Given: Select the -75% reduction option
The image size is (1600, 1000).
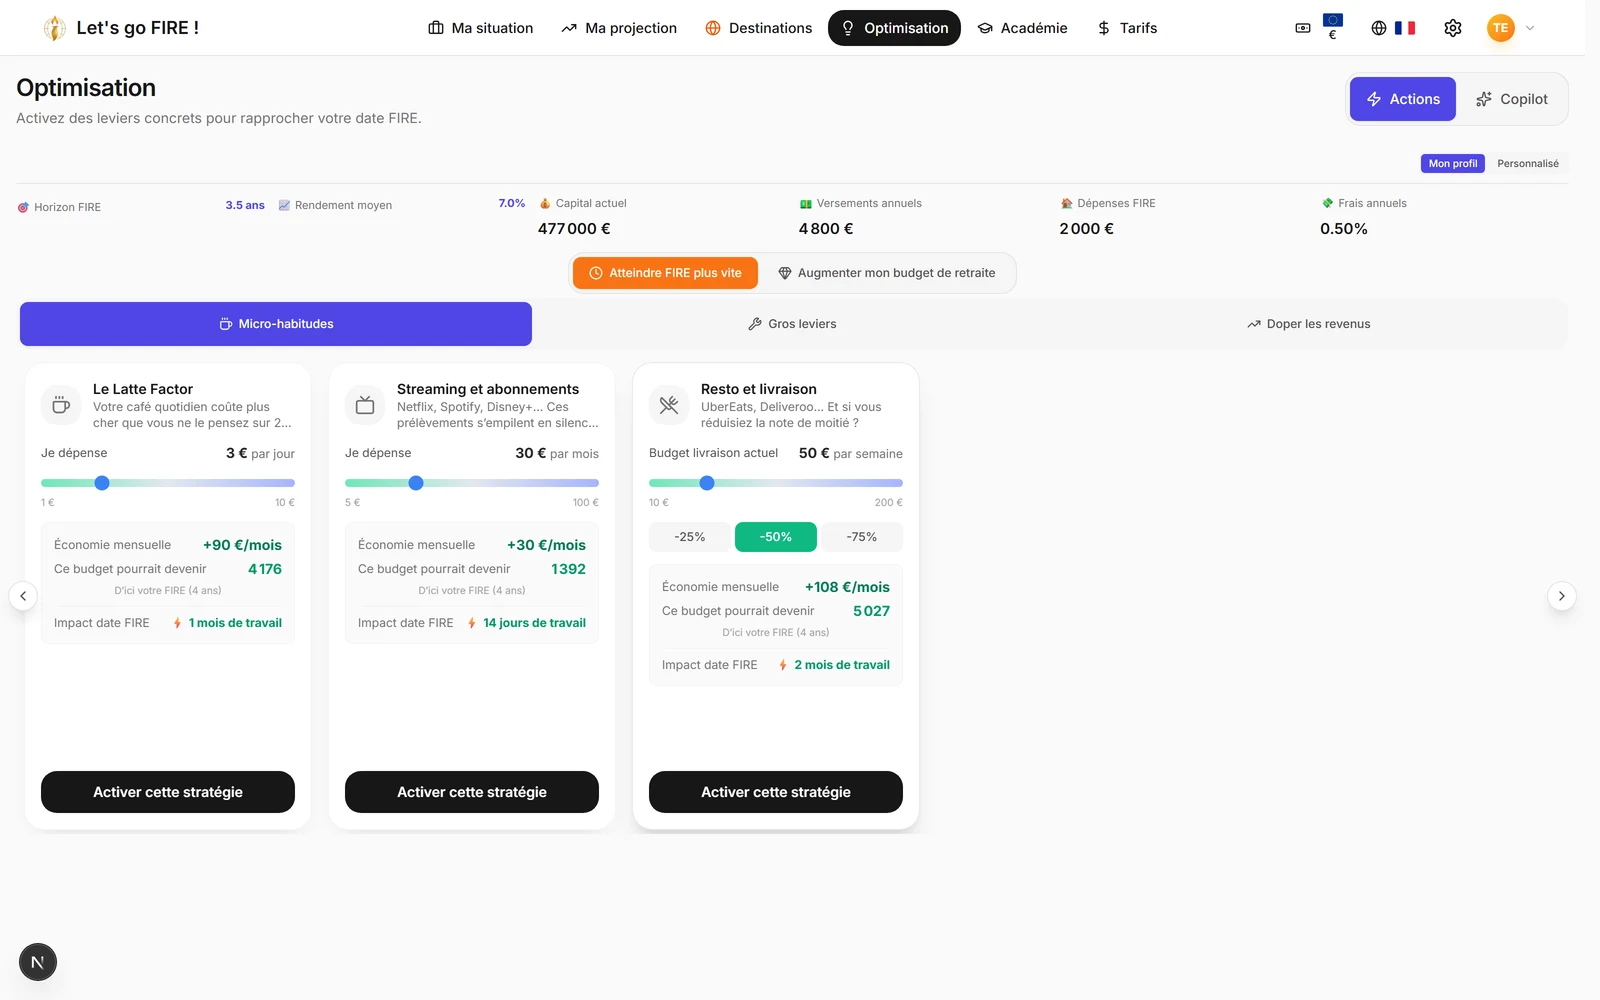Looking at the screenshot, I should pos(862,537).
